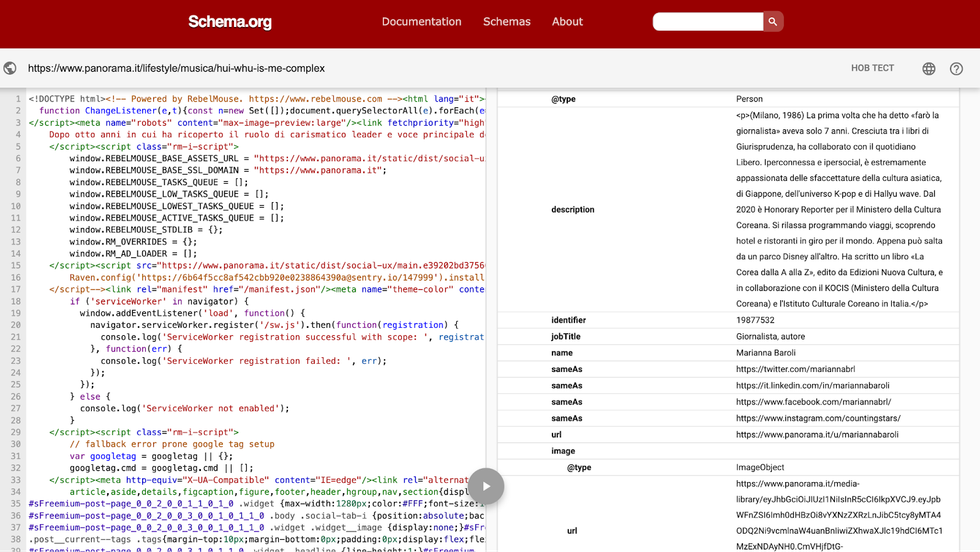980x552 pixels.
Task: Click the REBELMOUSE_STDLIB code line
Action: [146, 229]
